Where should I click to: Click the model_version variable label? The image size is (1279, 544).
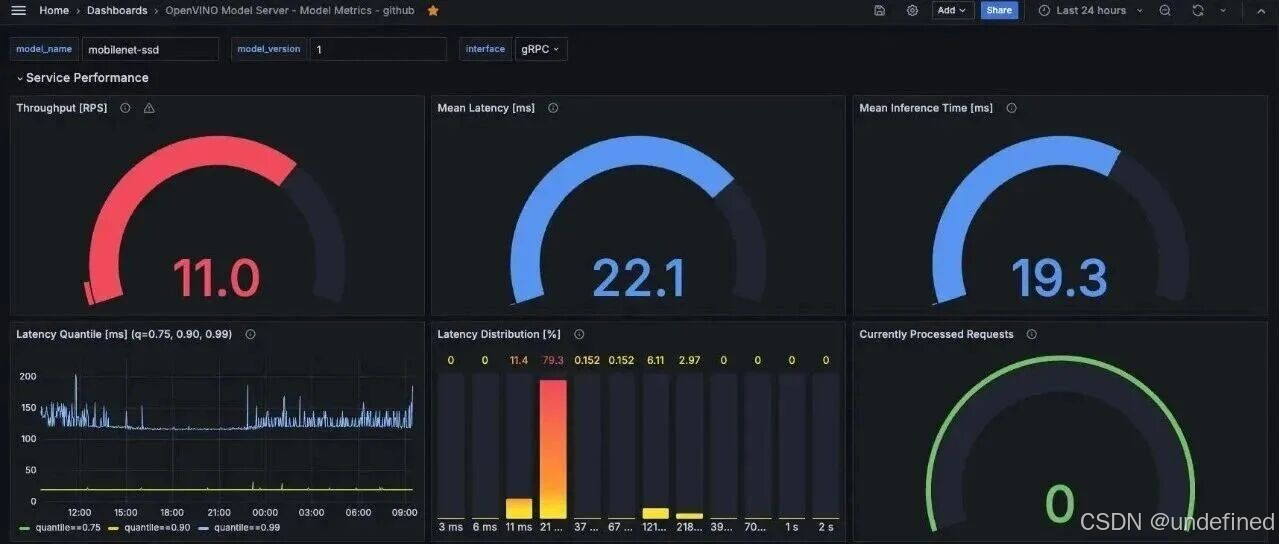pyautogui.click(x=269, y=49)
